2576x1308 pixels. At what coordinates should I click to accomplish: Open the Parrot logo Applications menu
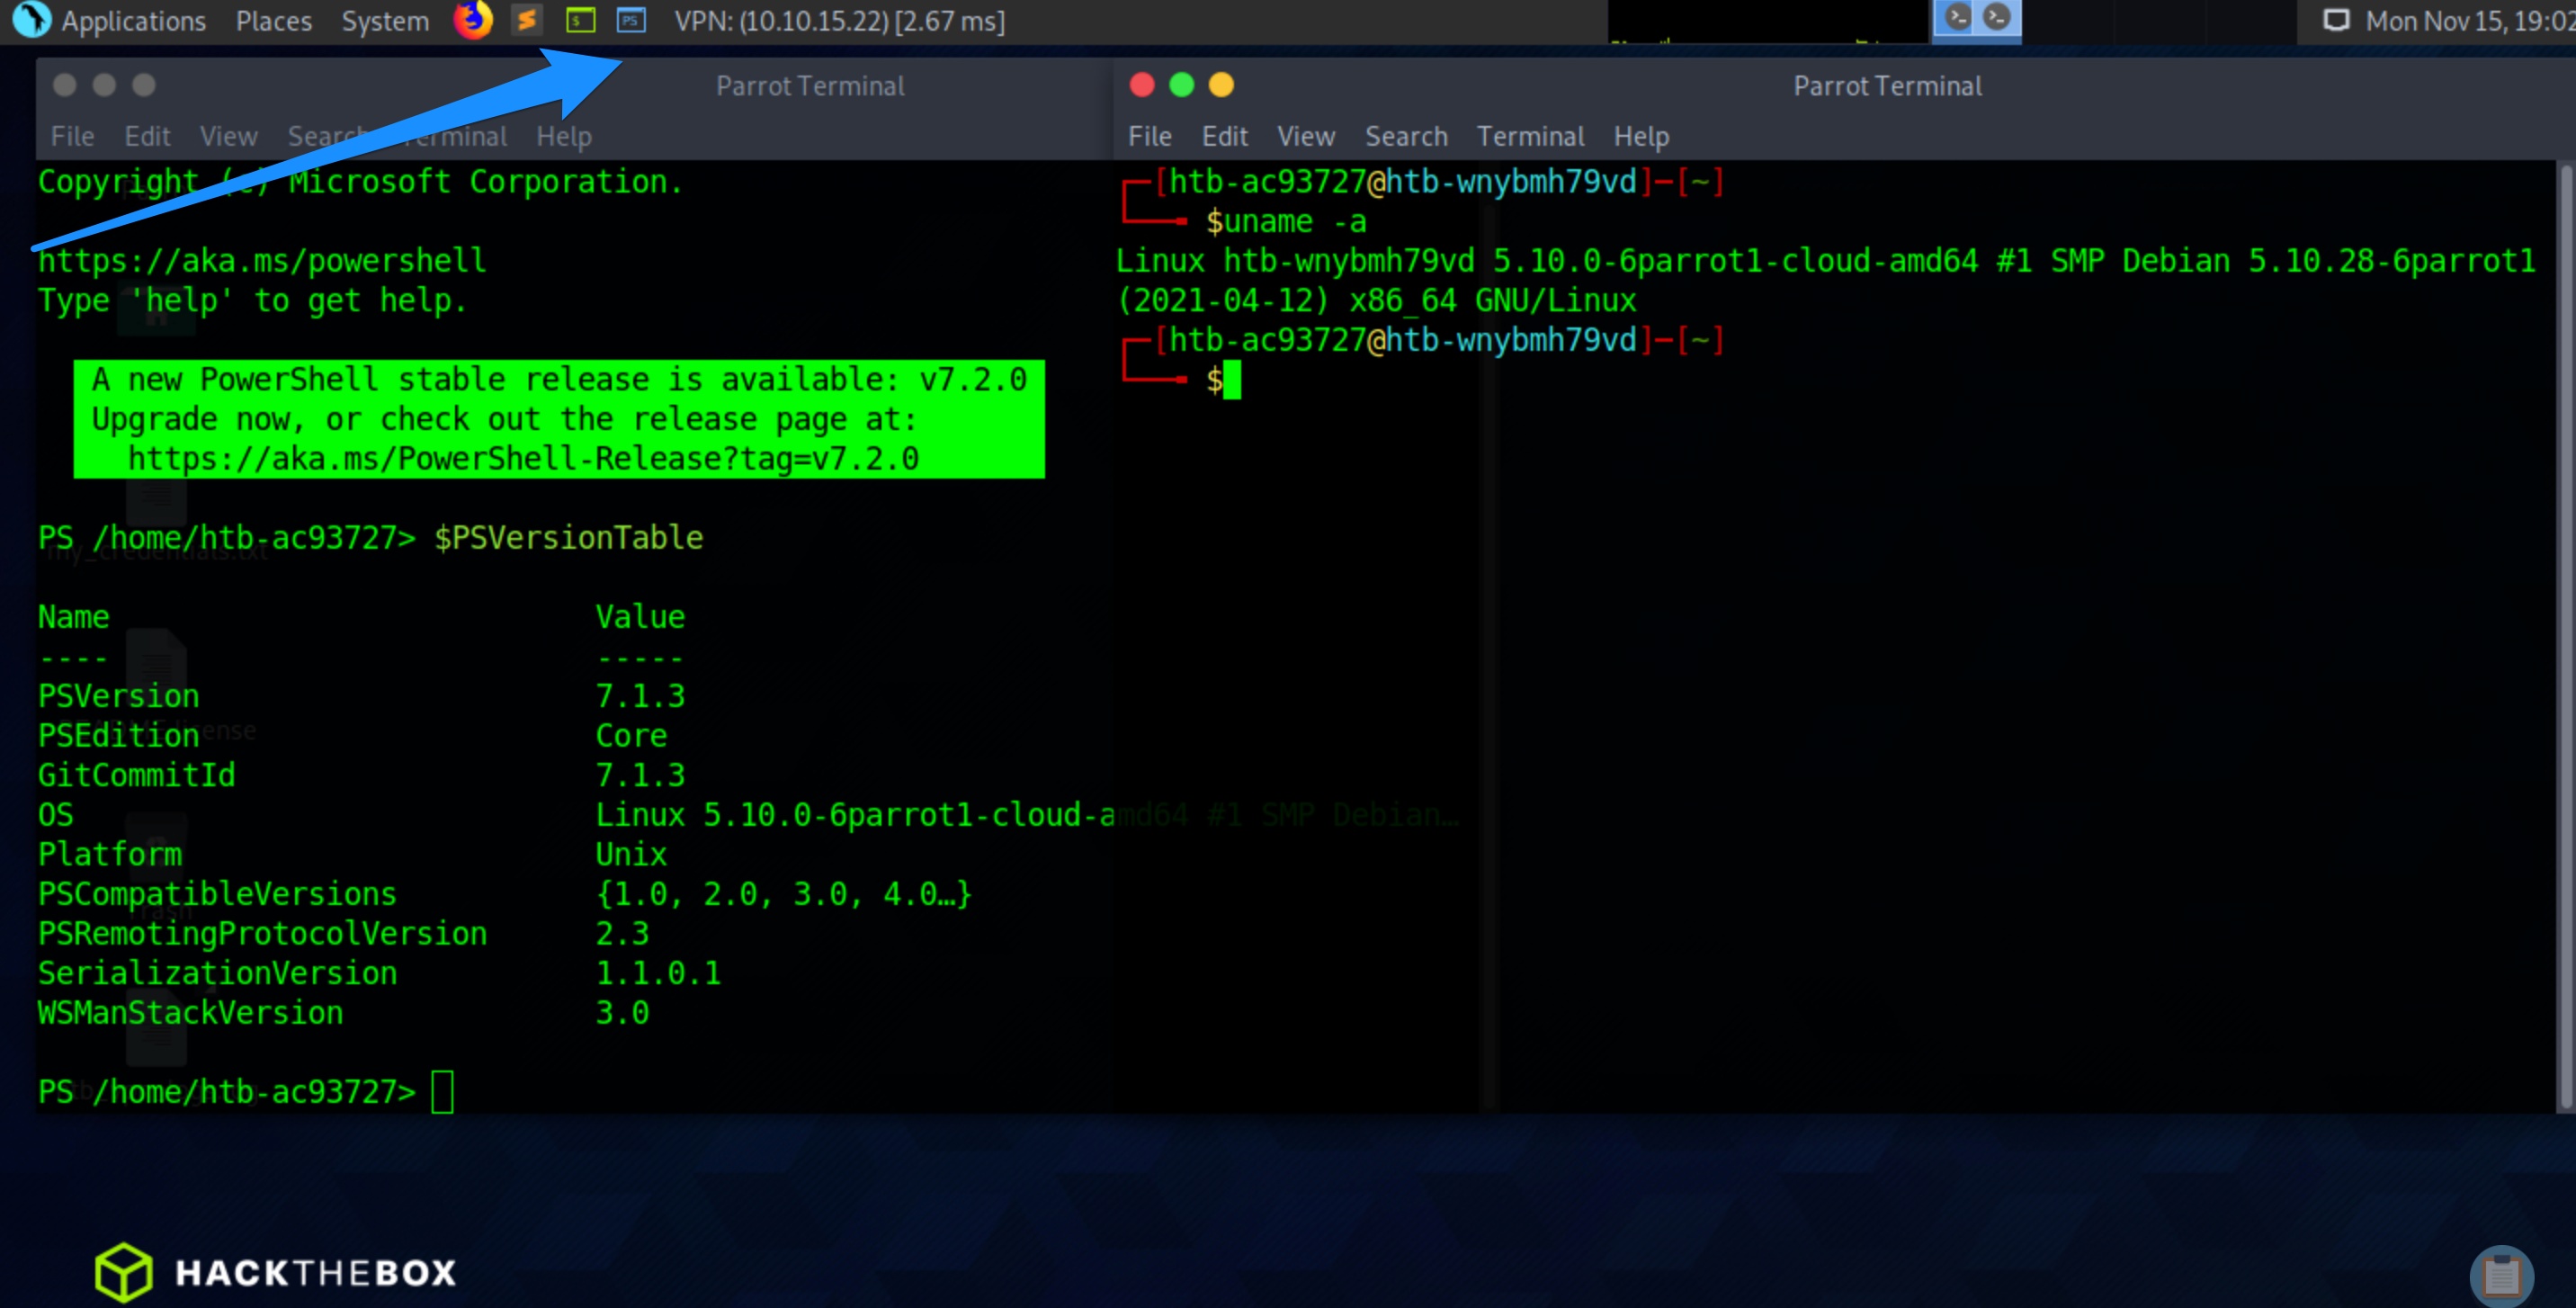[31, 20]
